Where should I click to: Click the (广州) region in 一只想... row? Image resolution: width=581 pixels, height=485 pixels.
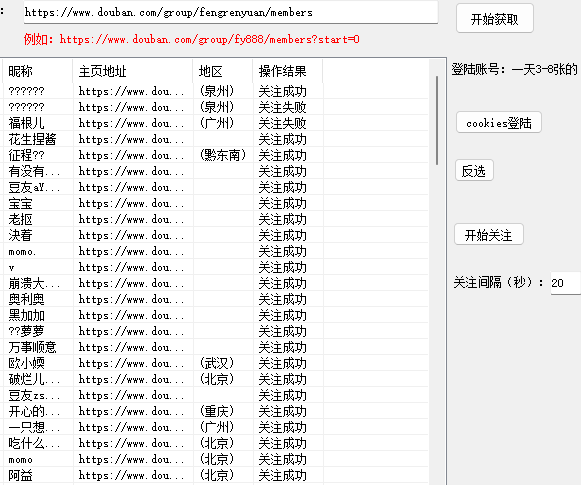pyautogui.click(x=217, y=427)
